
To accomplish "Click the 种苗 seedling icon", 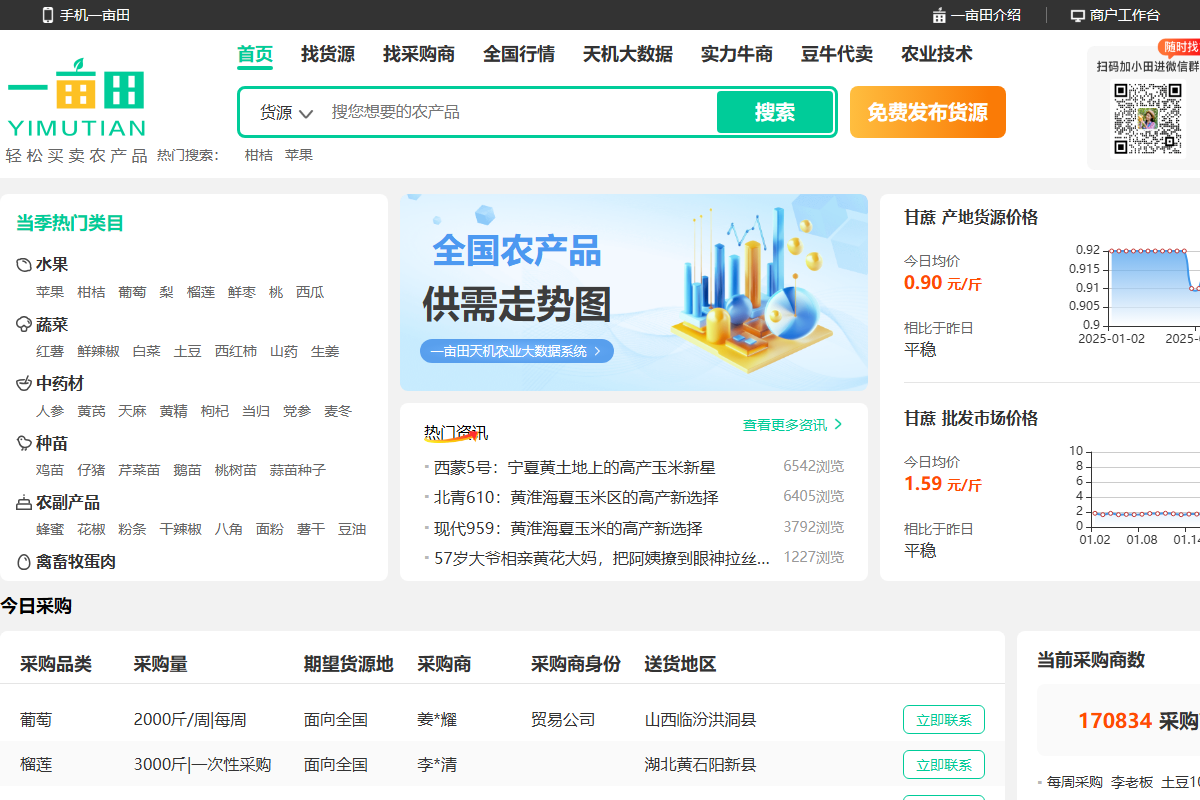I will [24, 443].
